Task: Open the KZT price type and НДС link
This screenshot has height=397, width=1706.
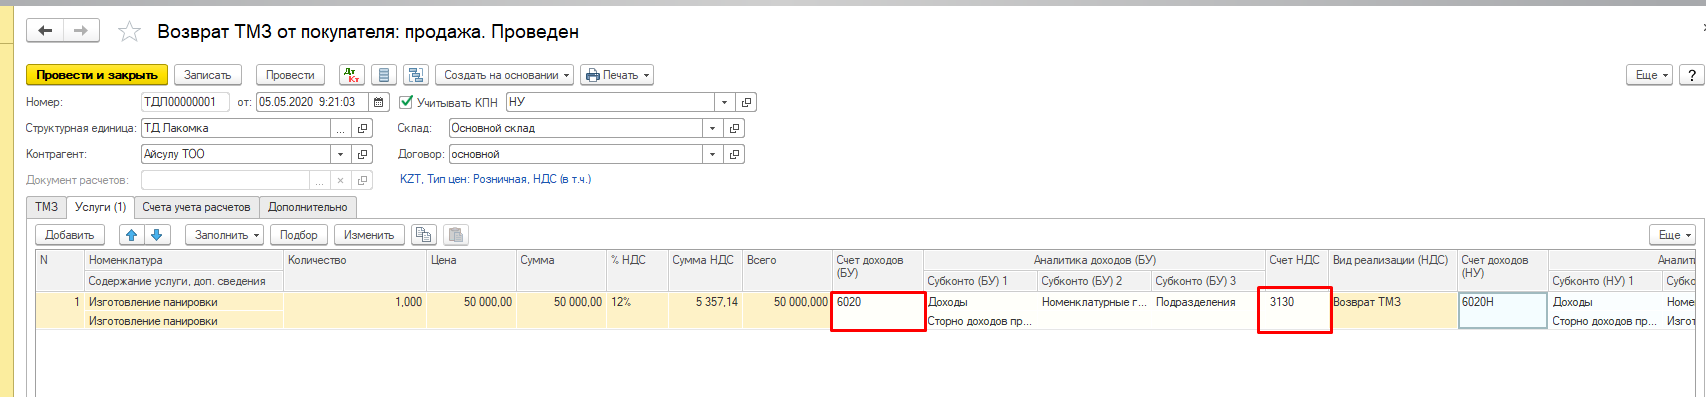Action: [495, 179]
